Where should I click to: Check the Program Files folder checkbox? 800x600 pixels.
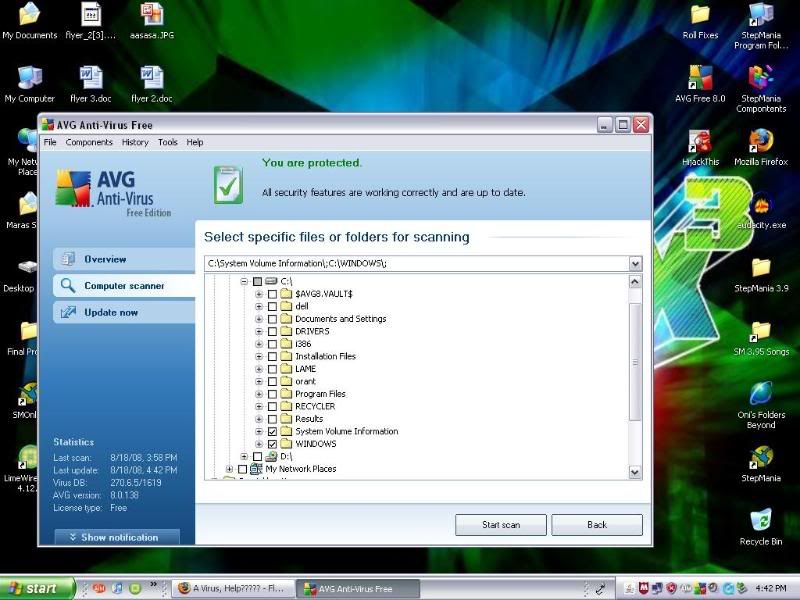(272, 394)
